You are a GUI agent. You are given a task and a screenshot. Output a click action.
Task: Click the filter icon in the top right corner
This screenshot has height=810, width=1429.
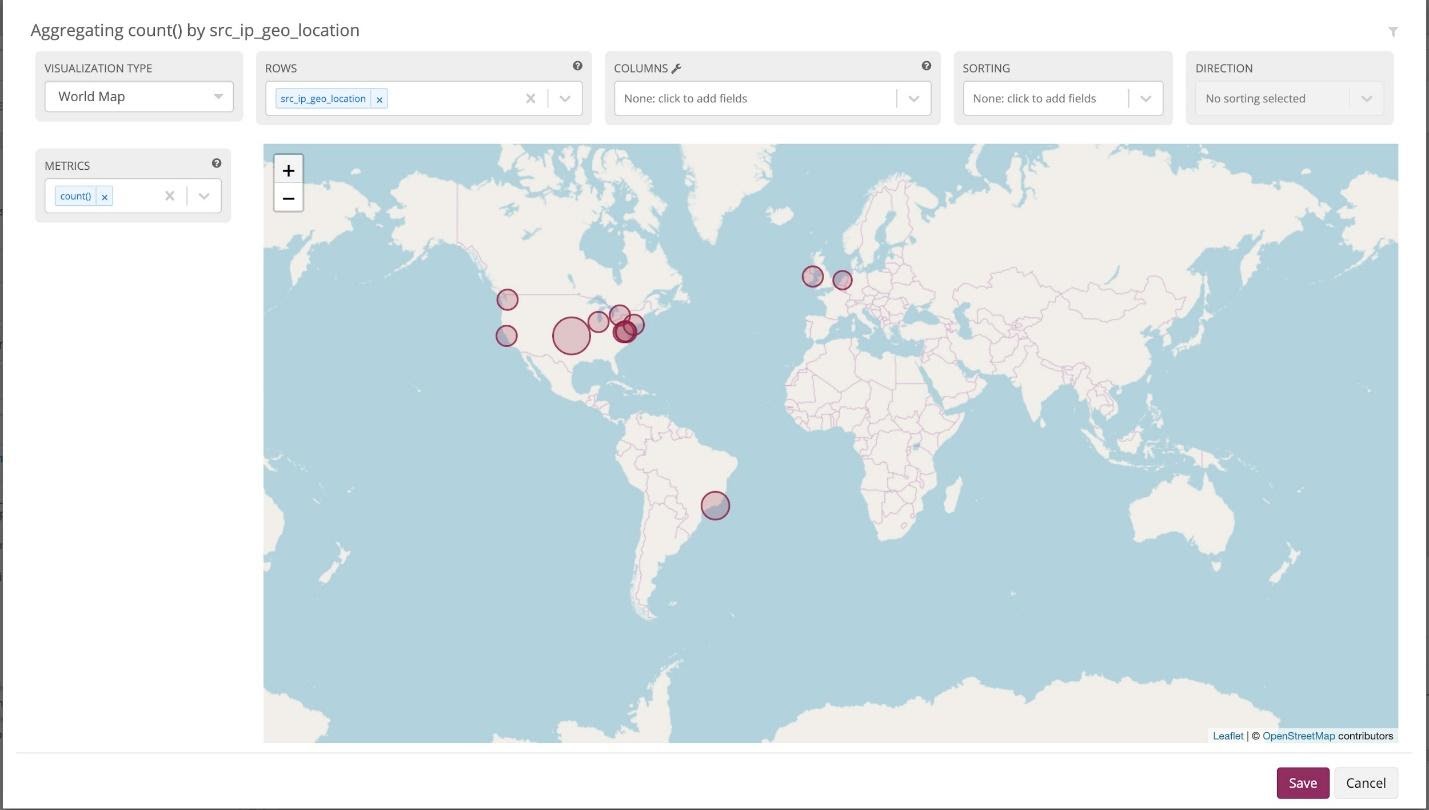tap(1394, 30)
